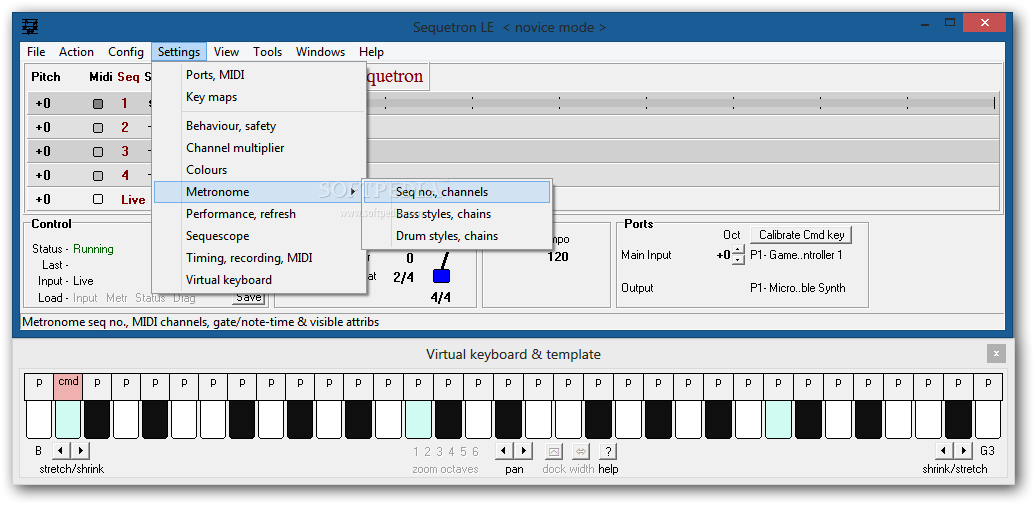Image resolution: width=1035 pixels, height=505 pixels.
Task: Click sequence number 3 label
Action: point(125,151)
